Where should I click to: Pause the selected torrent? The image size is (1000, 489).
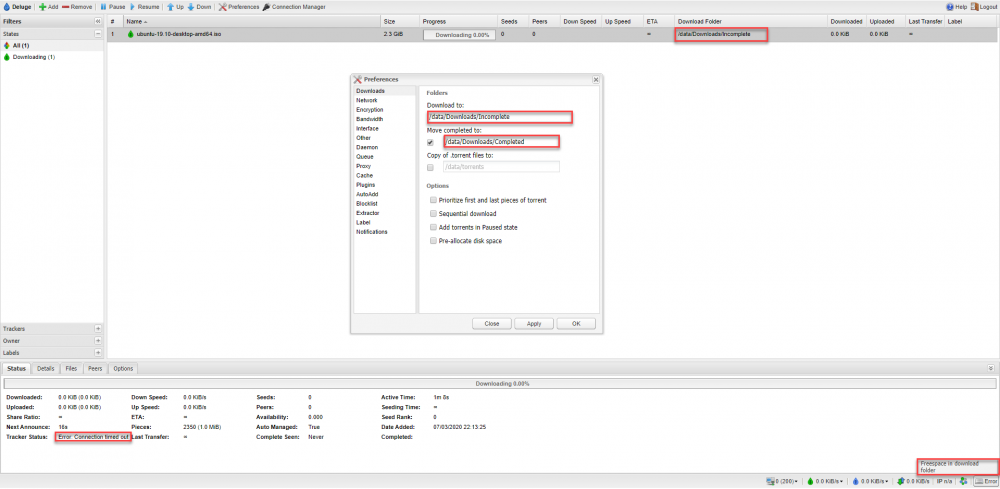click(112, 6)
